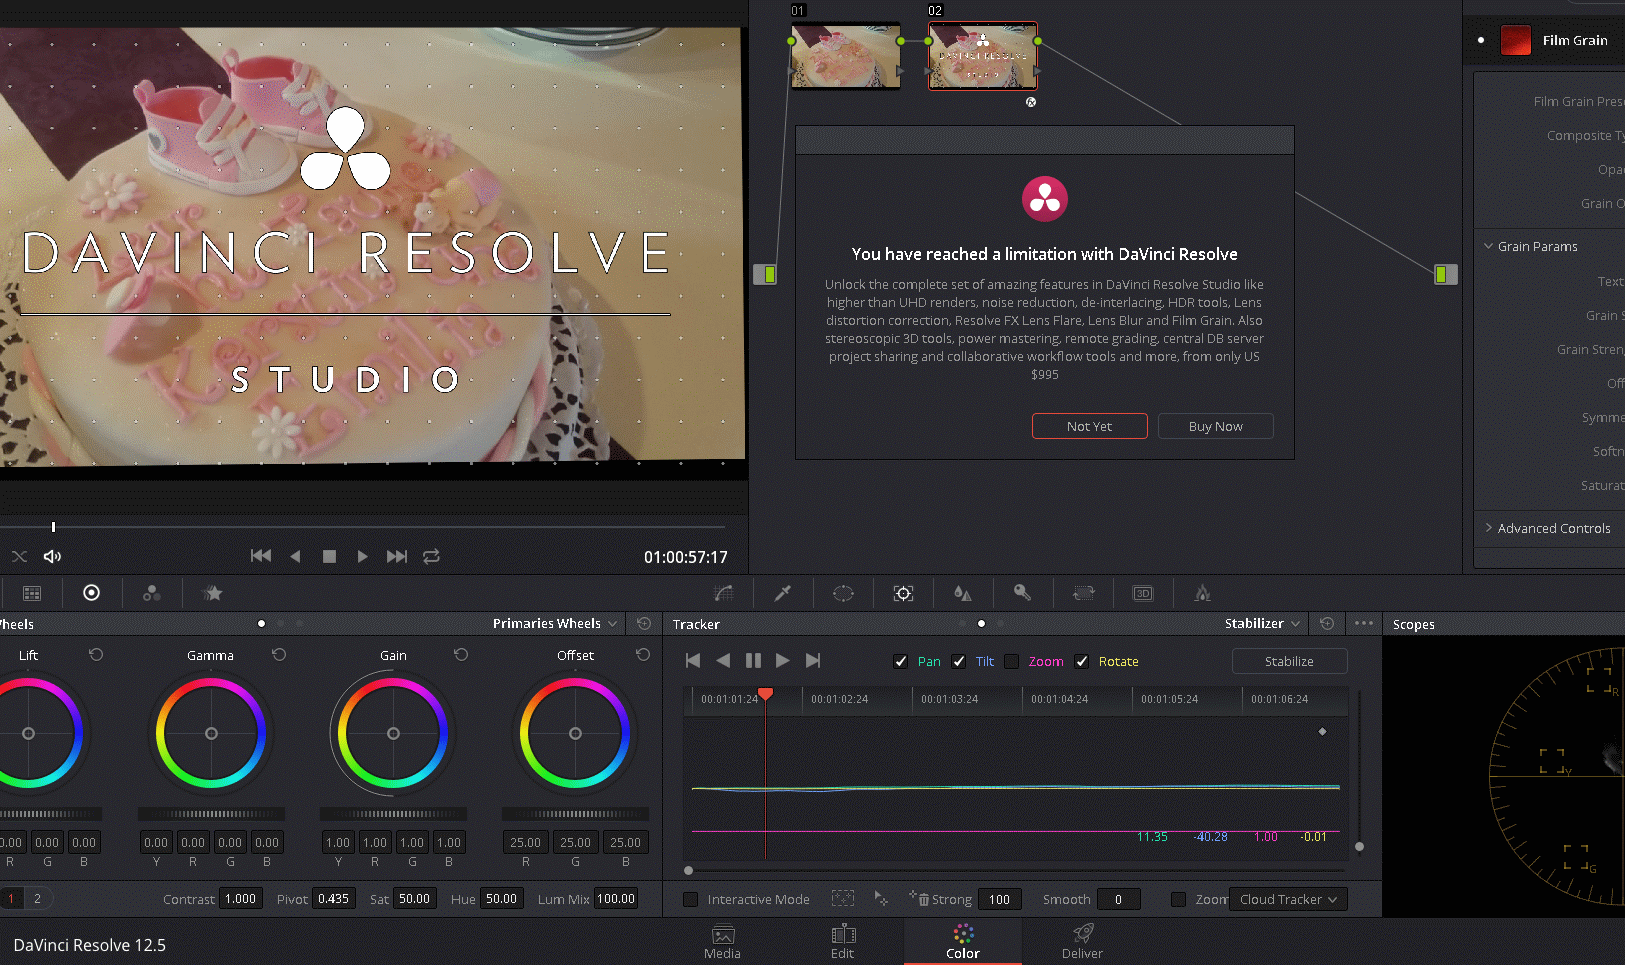Open the Data Burn-In palette icon
This screenshot has width=1625, height=965.
tap(1202, 593)
